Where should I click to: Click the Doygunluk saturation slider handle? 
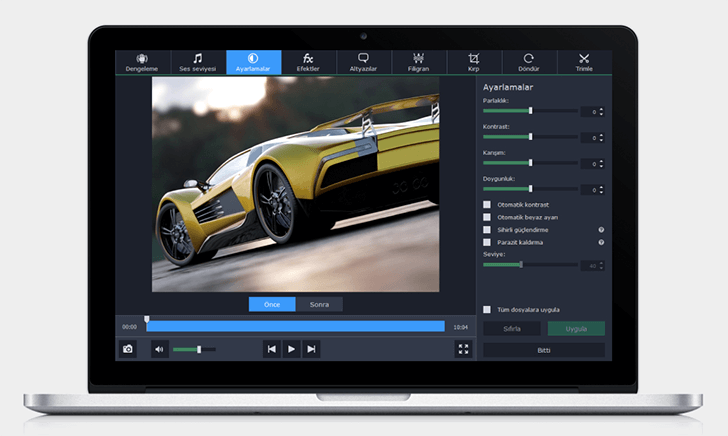point(531,189)
